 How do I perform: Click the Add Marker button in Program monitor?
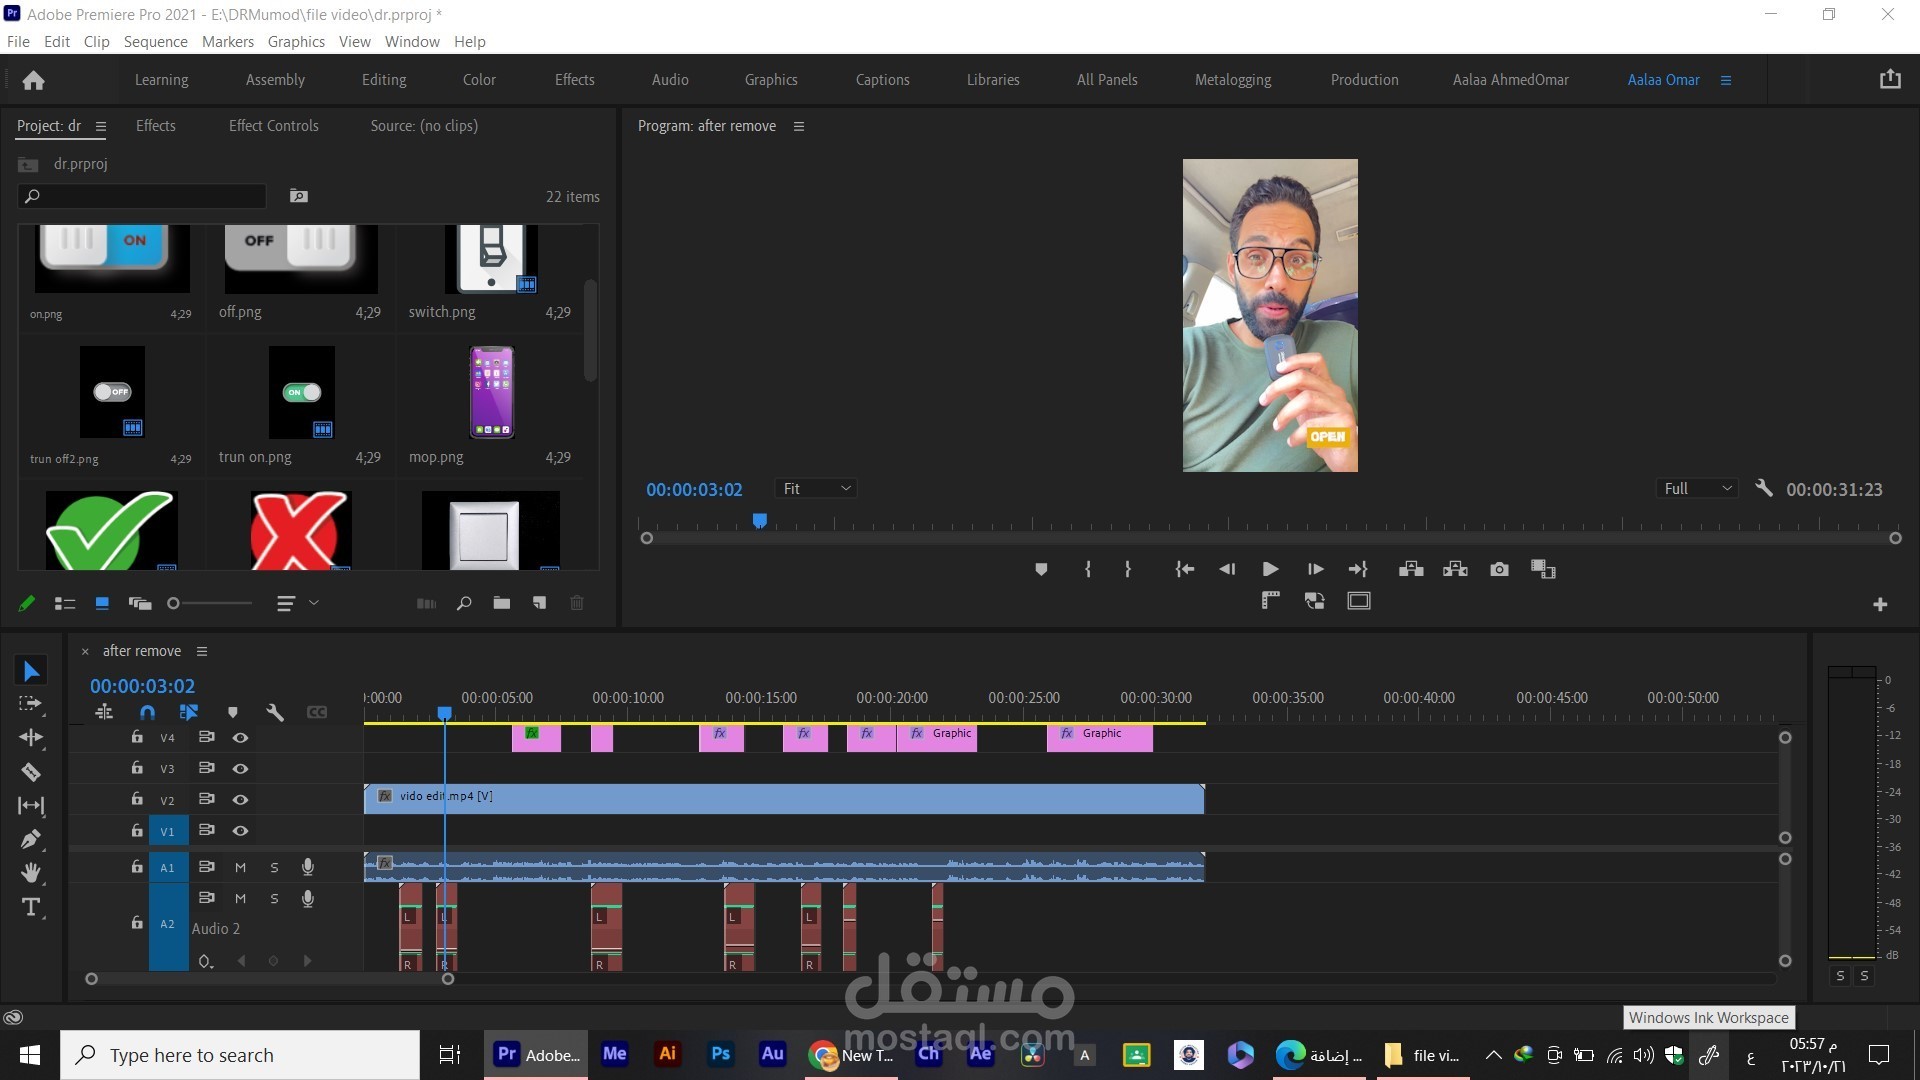(x=1041, y=570)
